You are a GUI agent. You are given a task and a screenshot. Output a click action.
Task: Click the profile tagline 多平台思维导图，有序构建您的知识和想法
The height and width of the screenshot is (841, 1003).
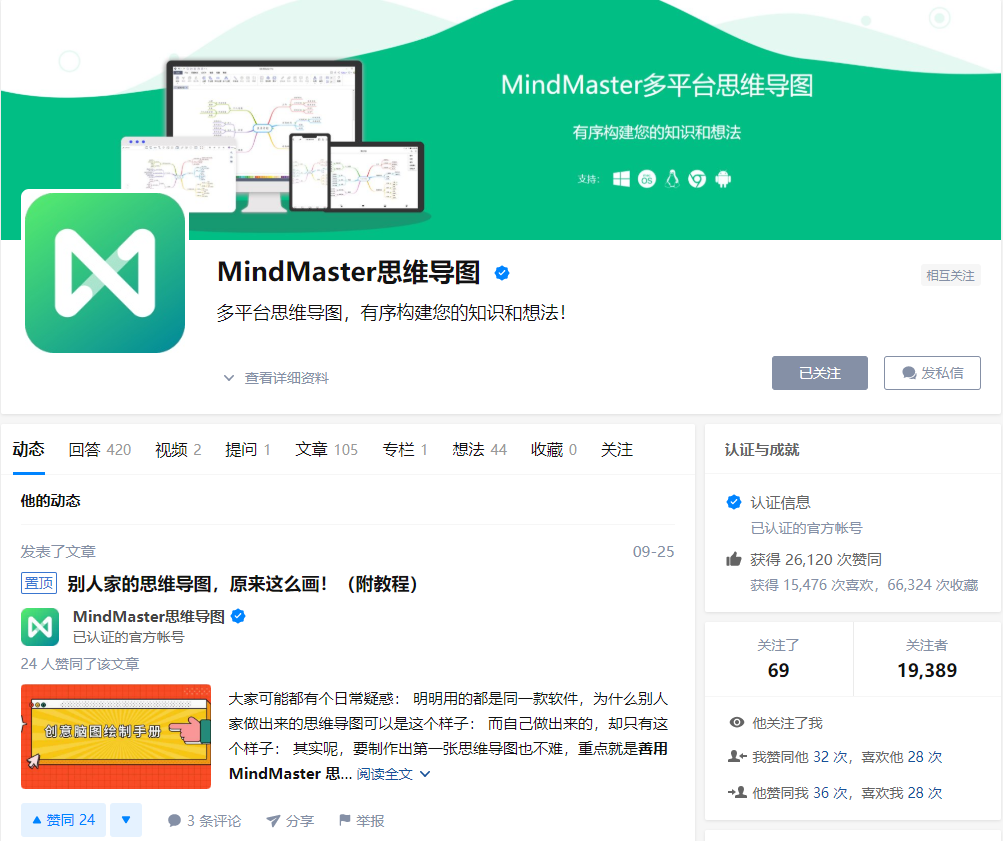click(x=391, y=313)
